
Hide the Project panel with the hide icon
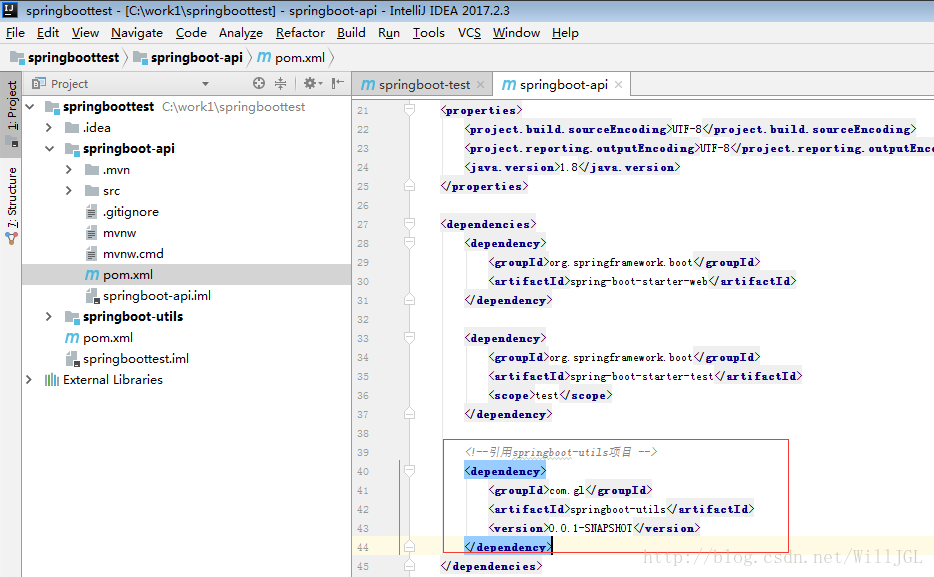point(338,84)
